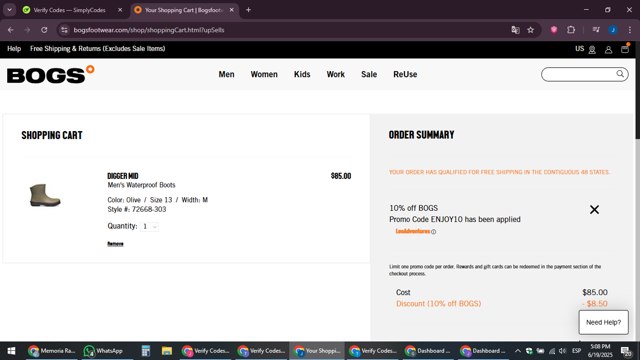Go back to the previous page
The height and width of the screenshot is (360, 640).
[x=11, y=30]
